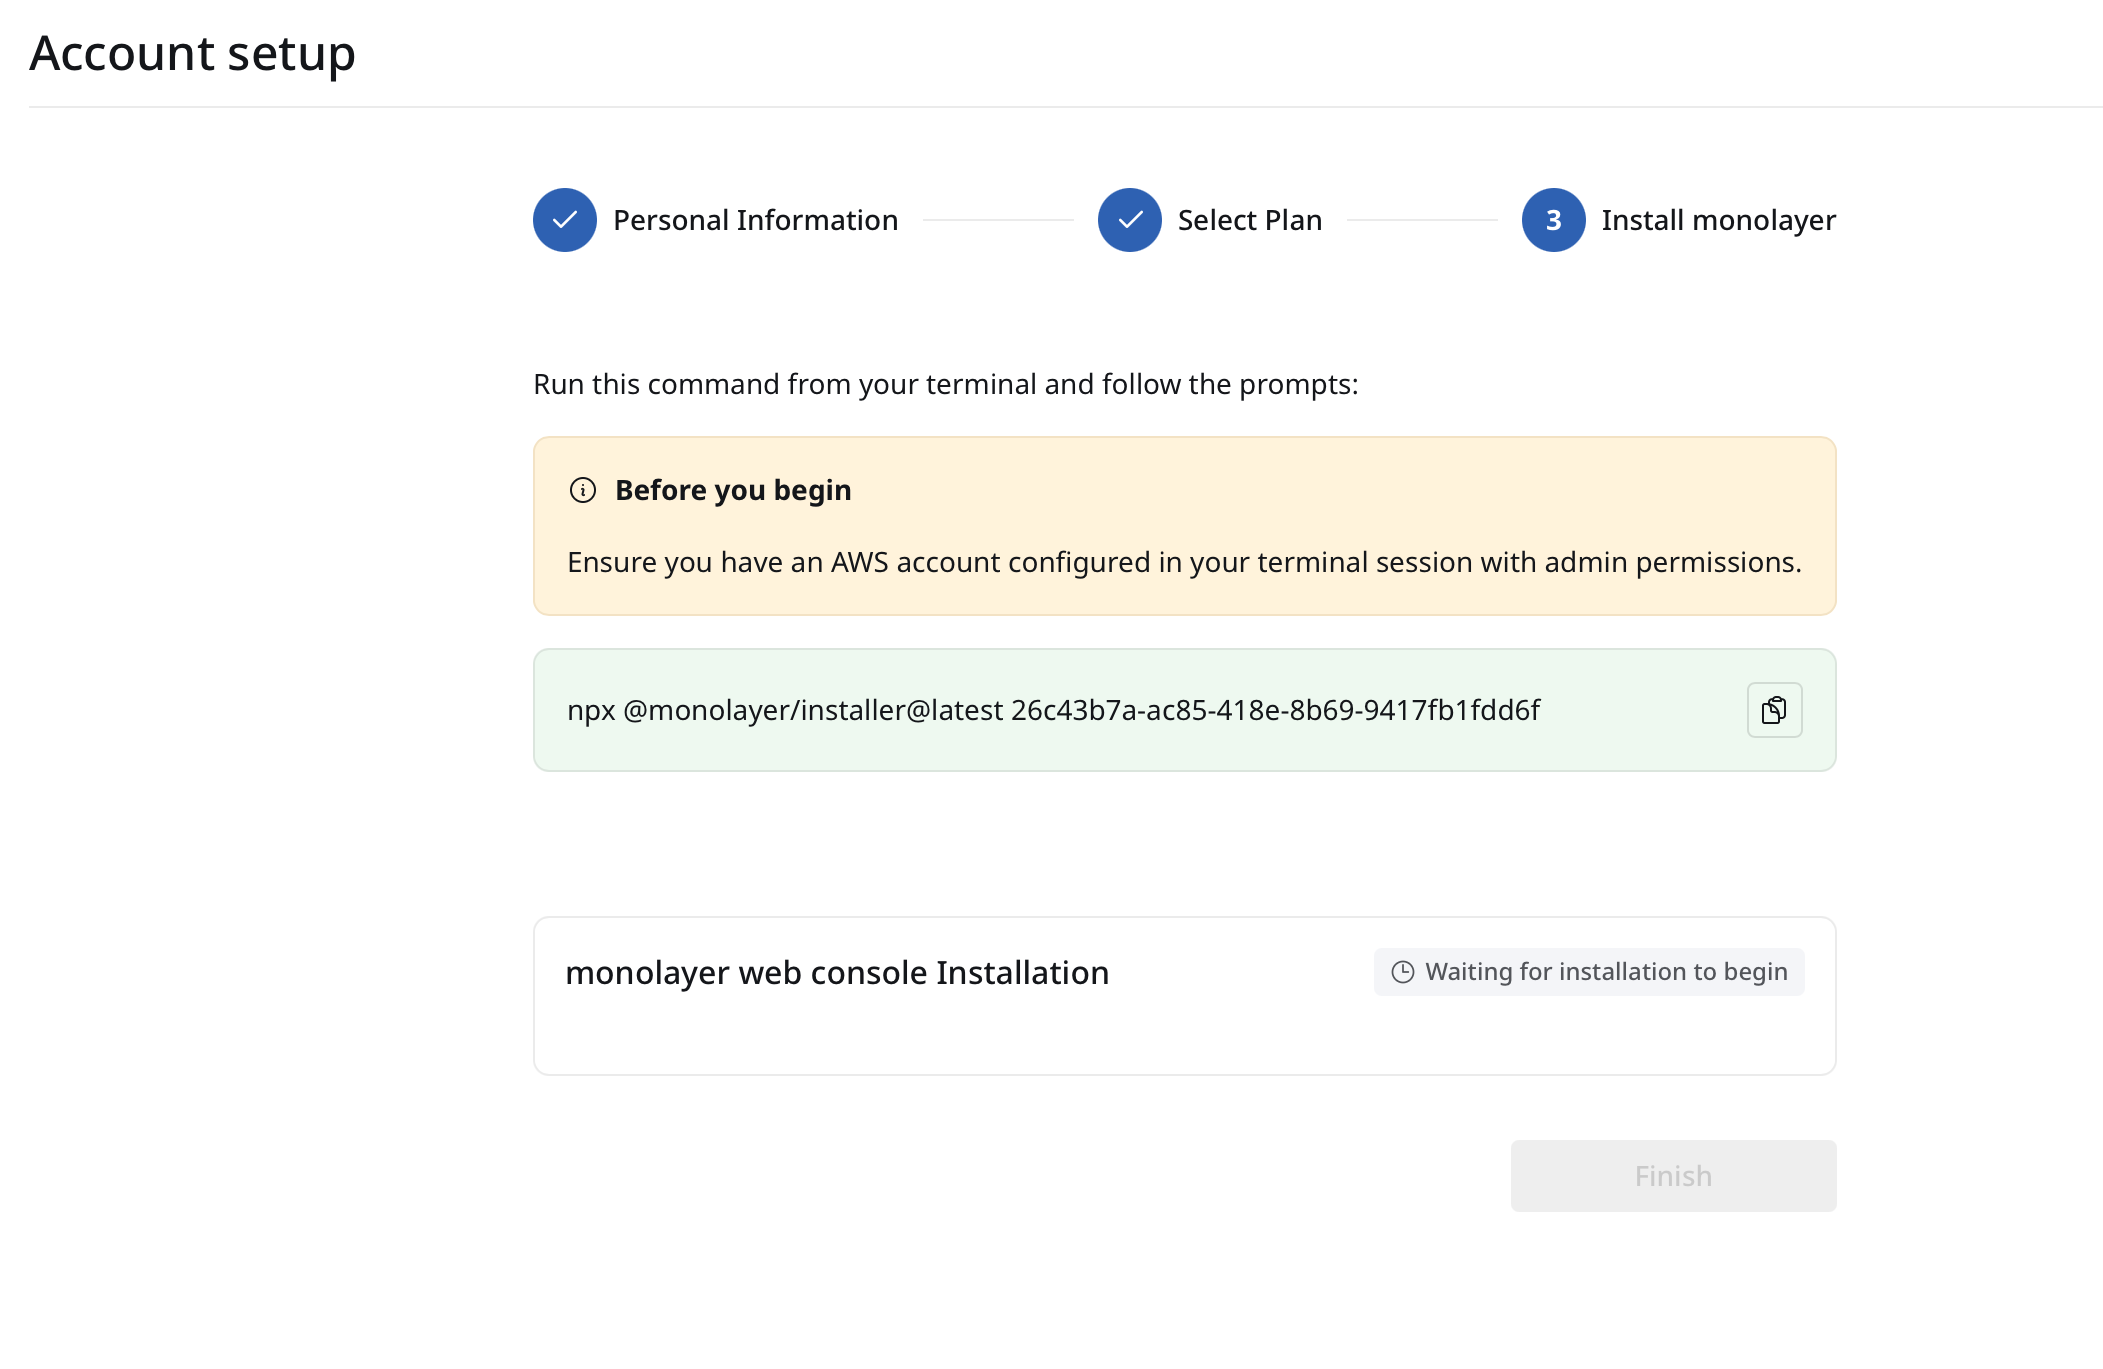The image size is (2103, 1369).
Task: Copy the npx installer command
Action: pyautogui.click(x=1773, y=710)
